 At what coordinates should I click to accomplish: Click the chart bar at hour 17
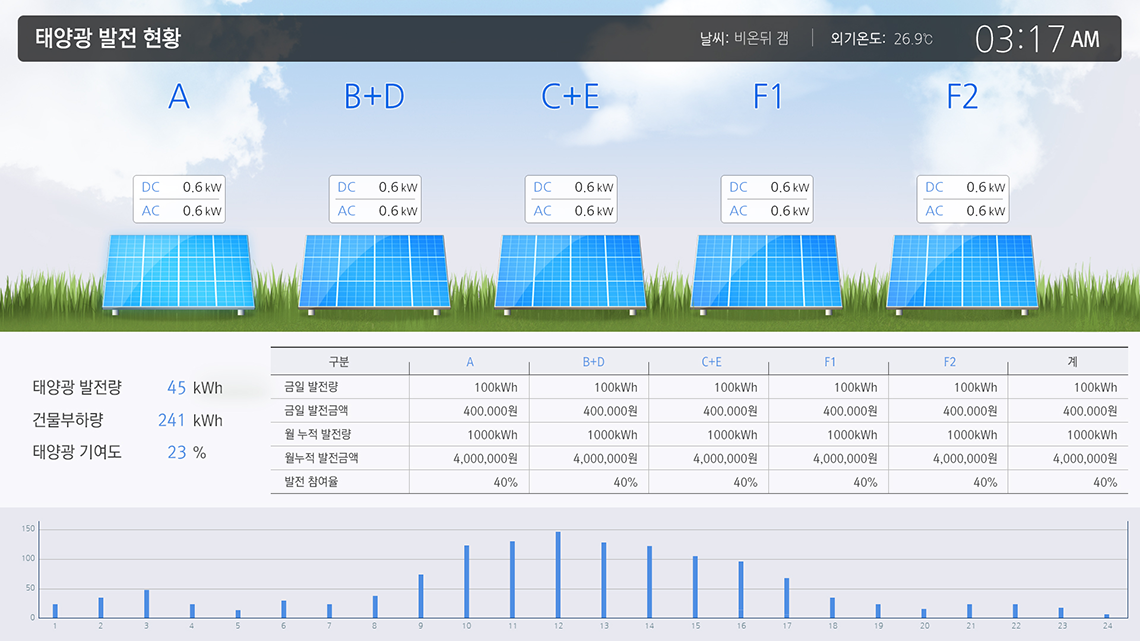[x=787, y=598]
